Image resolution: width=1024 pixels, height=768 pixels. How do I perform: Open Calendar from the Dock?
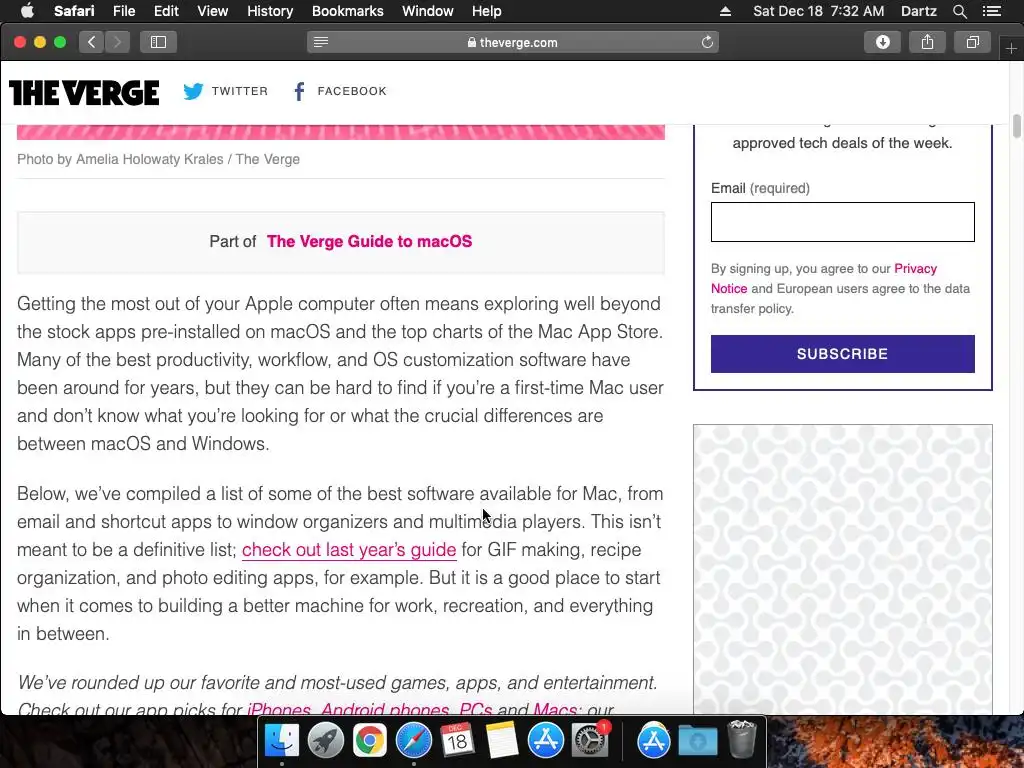[x=457, y=741]
